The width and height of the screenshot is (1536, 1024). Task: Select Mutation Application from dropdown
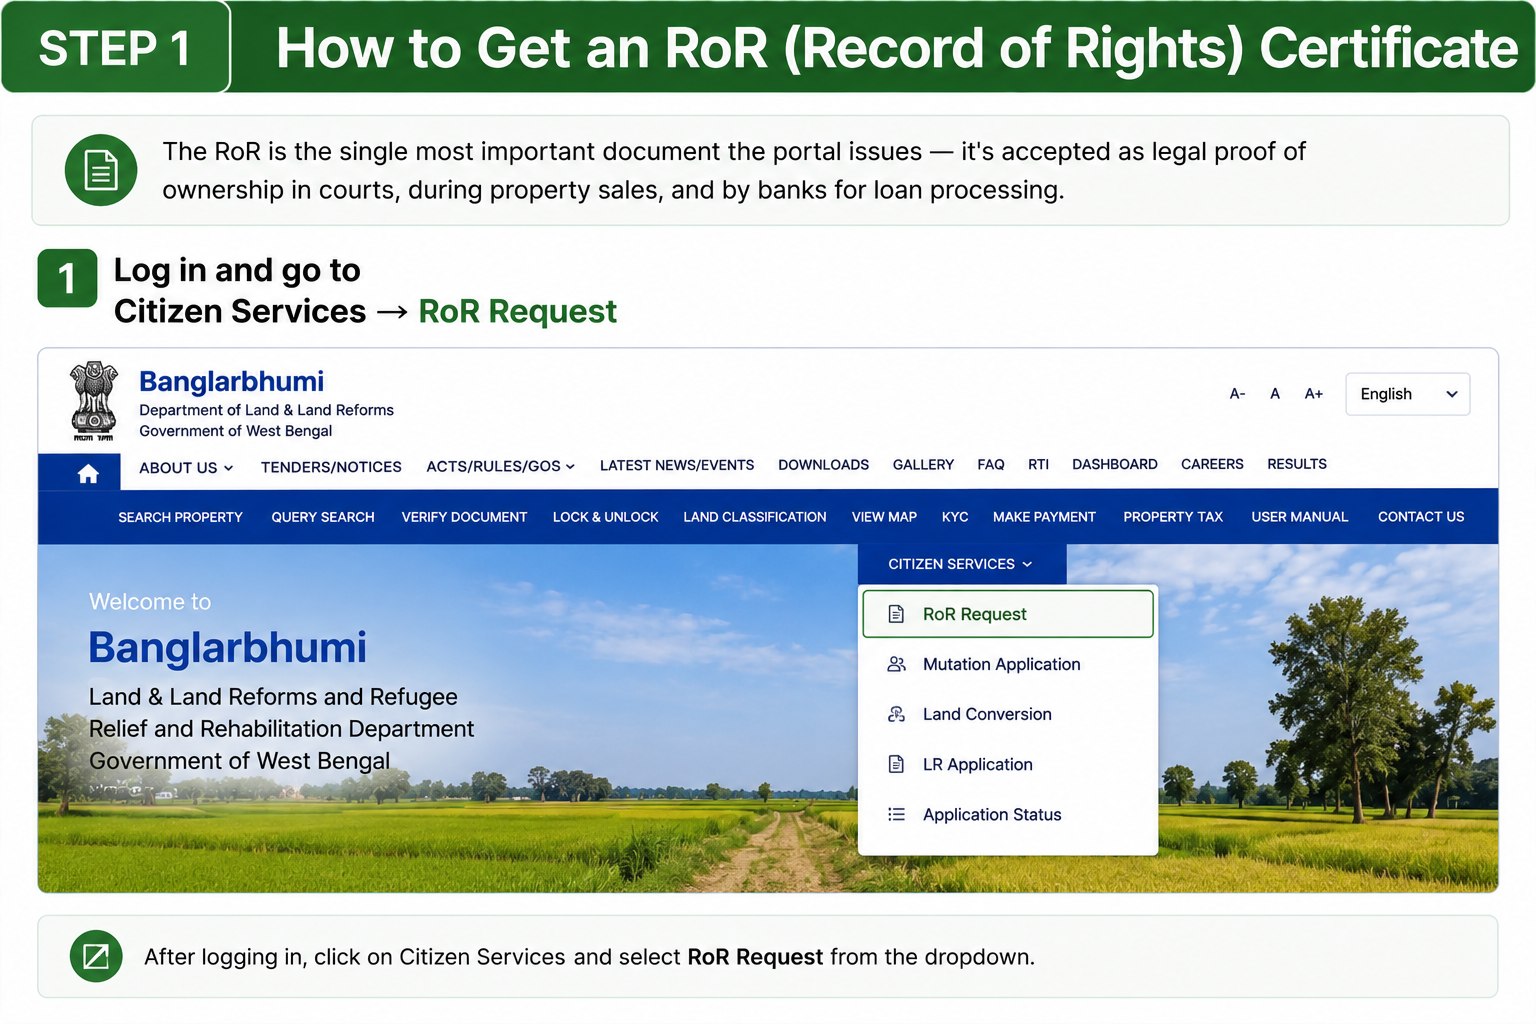click(x=1008, y=664)
